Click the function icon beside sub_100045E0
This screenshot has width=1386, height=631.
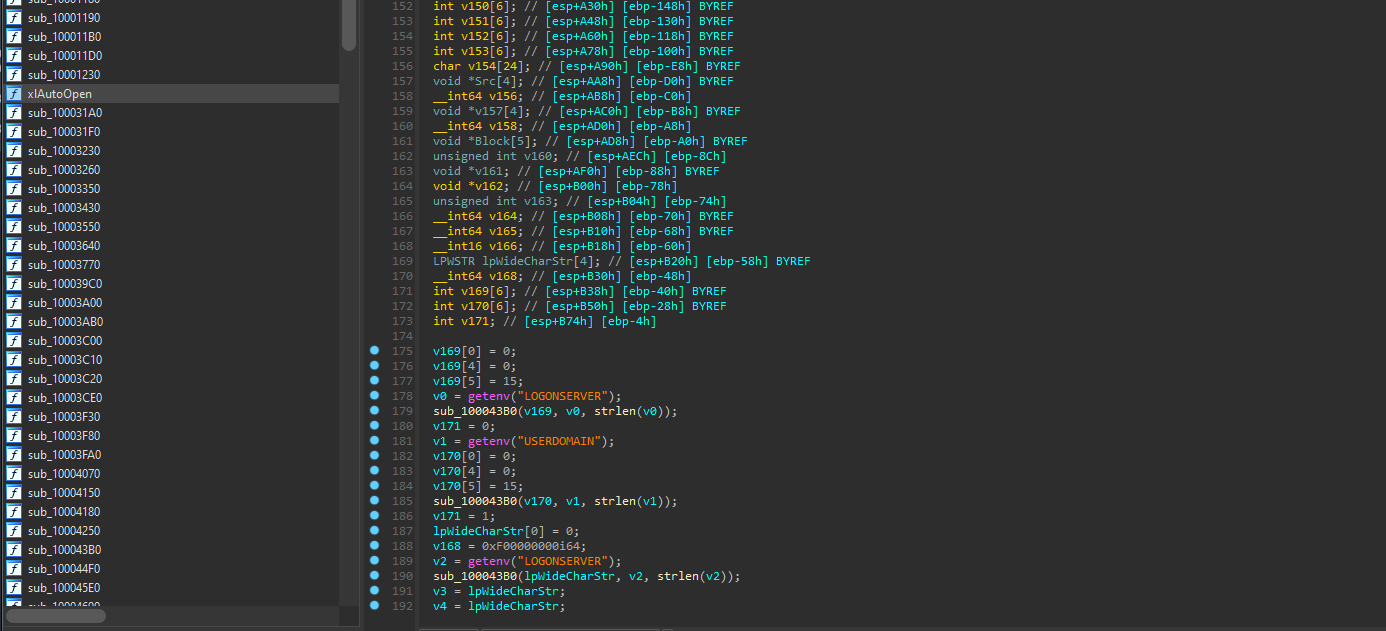14,587
